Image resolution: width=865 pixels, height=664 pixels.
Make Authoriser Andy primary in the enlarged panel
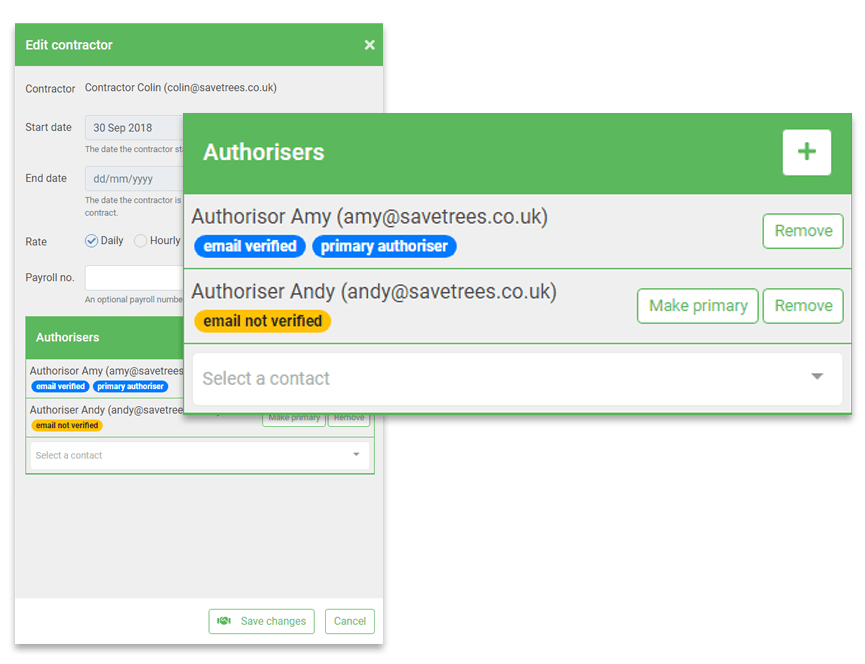point(698,306)
